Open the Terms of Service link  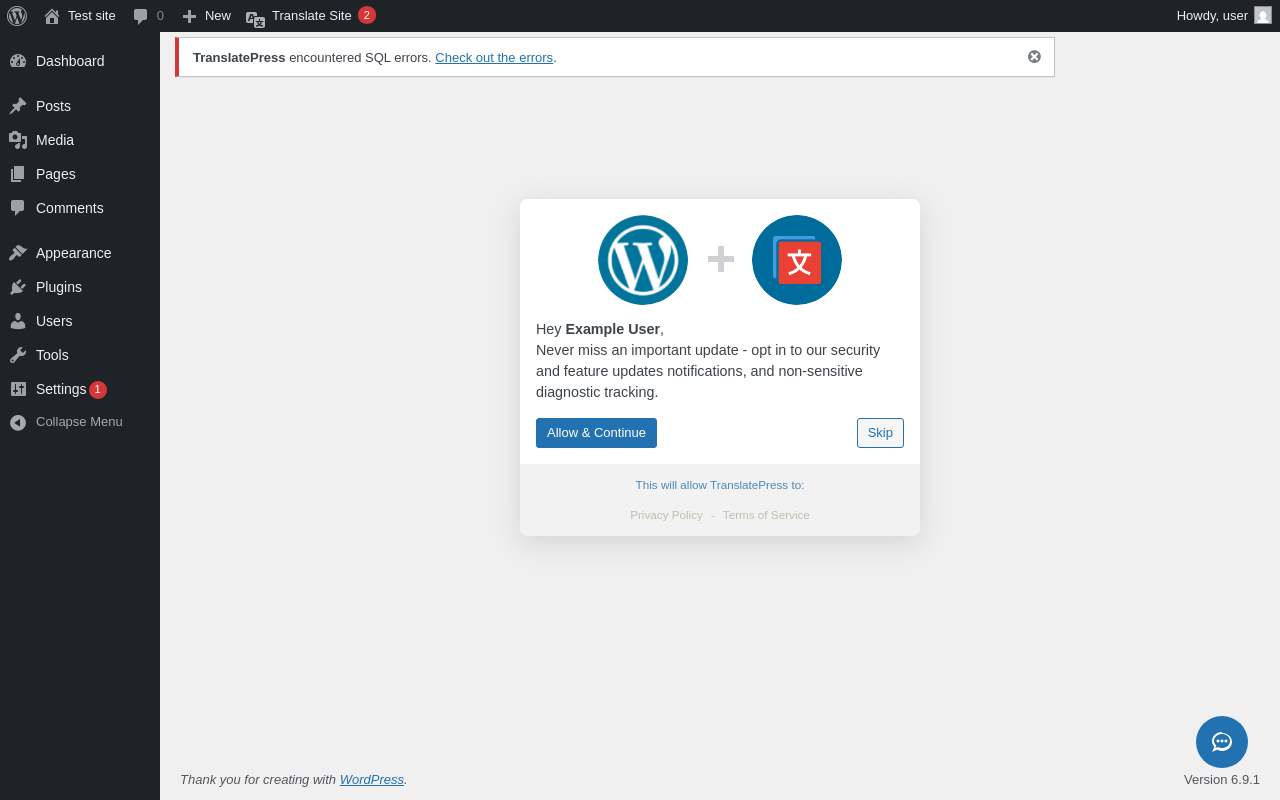[766, 515]
